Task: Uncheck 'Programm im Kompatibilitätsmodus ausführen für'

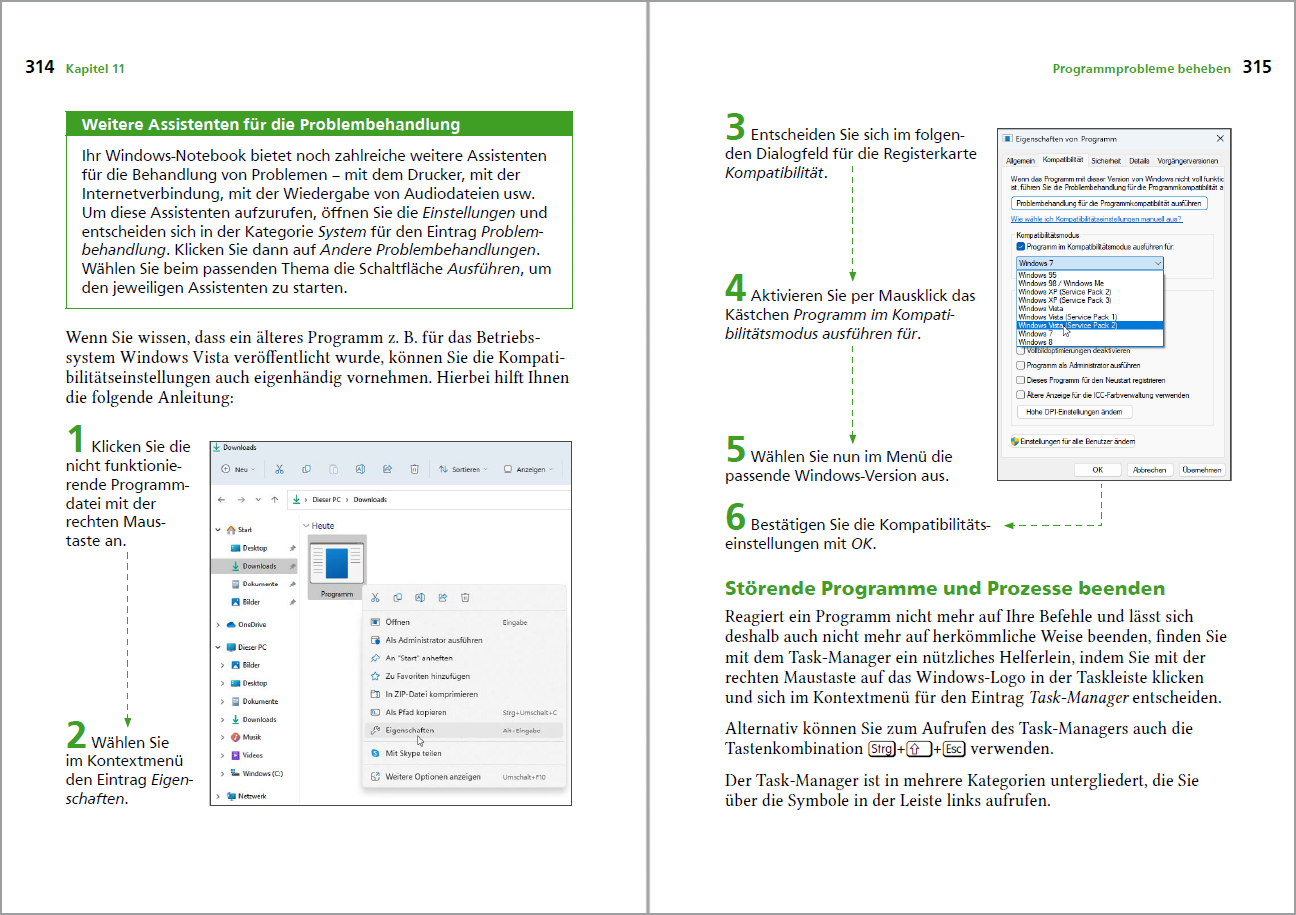Action: 1020,246
